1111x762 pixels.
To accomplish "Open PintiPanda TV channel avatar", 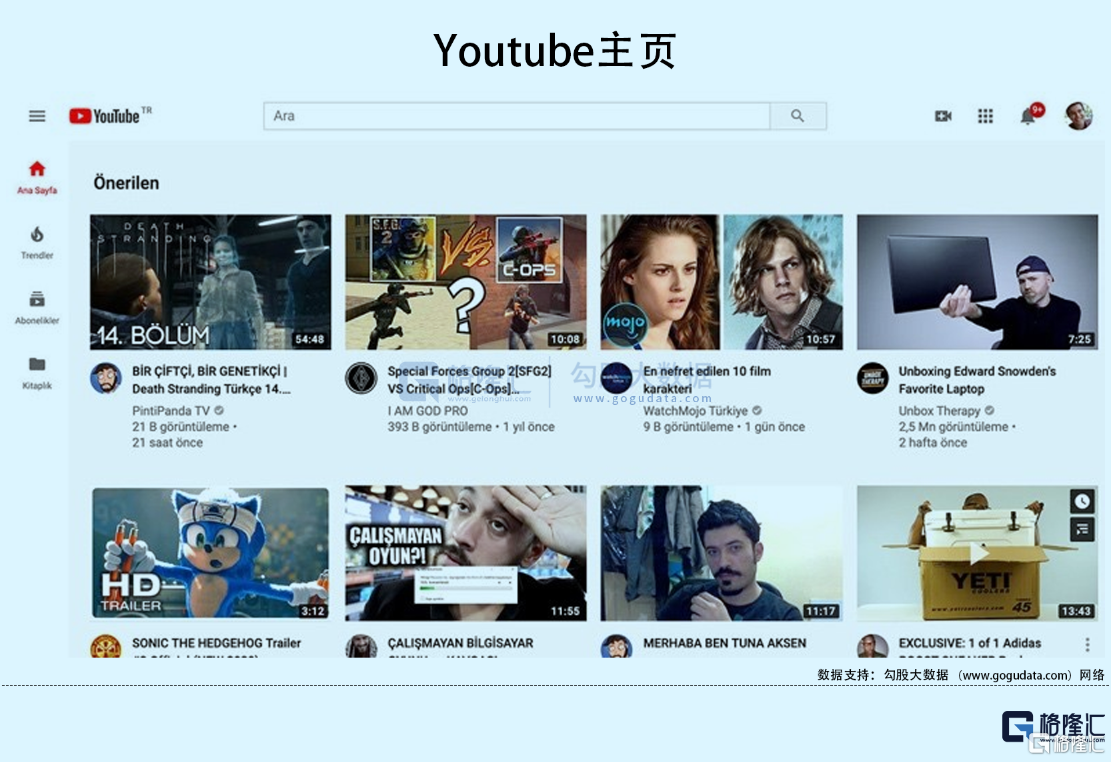I will coord(106,379).
